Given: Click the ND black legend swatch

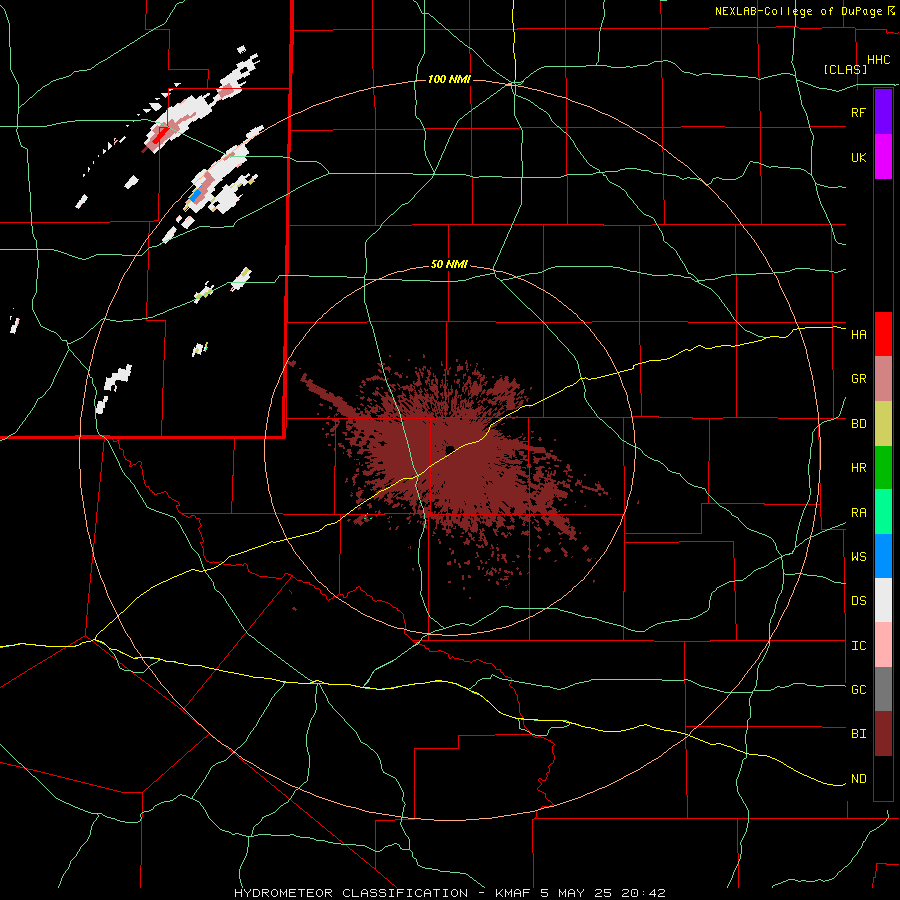Looking at the screenshot, I should tap(883, 778).
